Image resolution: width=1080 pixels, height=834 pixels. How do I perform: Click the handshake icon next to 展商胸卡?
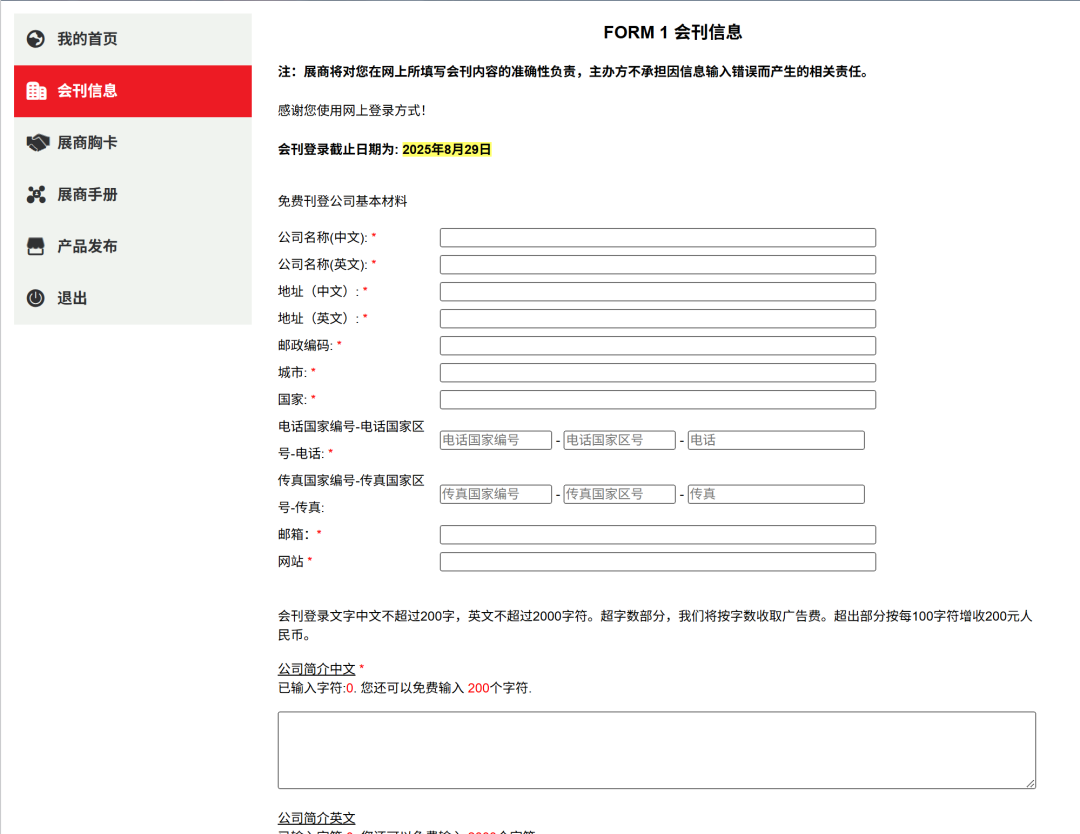pos(36,143)
